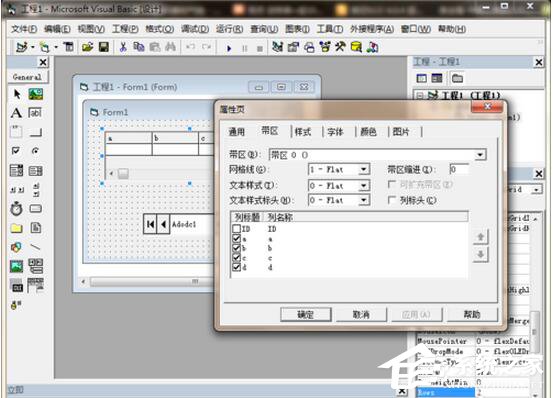The image size is (553, 398).
Task: Switch to the 通用 tab
Action: pyautogui.click(x=236, y=132)
